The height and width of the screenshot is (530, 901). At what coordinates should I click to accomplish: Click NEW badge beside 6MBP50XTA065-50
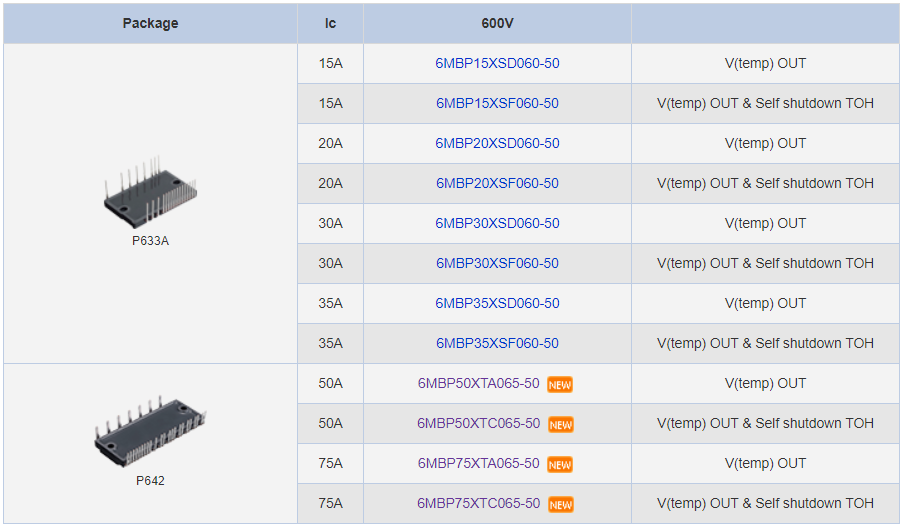pyautogui.click(x=560, y=385)
